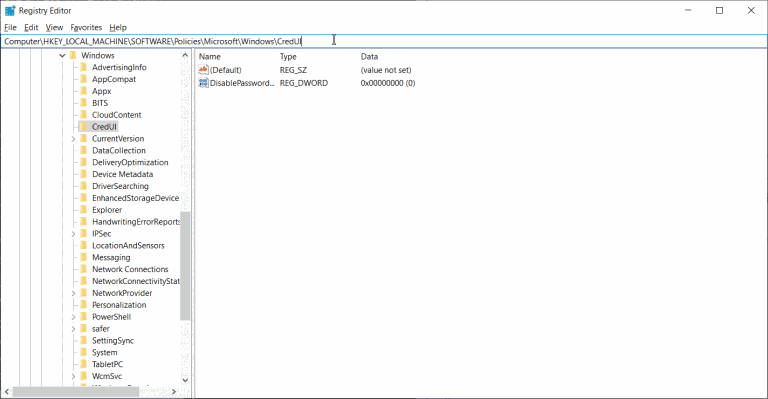
Task: Click the tree horizontal scroll-right arrow
Action: click(174, 392)
